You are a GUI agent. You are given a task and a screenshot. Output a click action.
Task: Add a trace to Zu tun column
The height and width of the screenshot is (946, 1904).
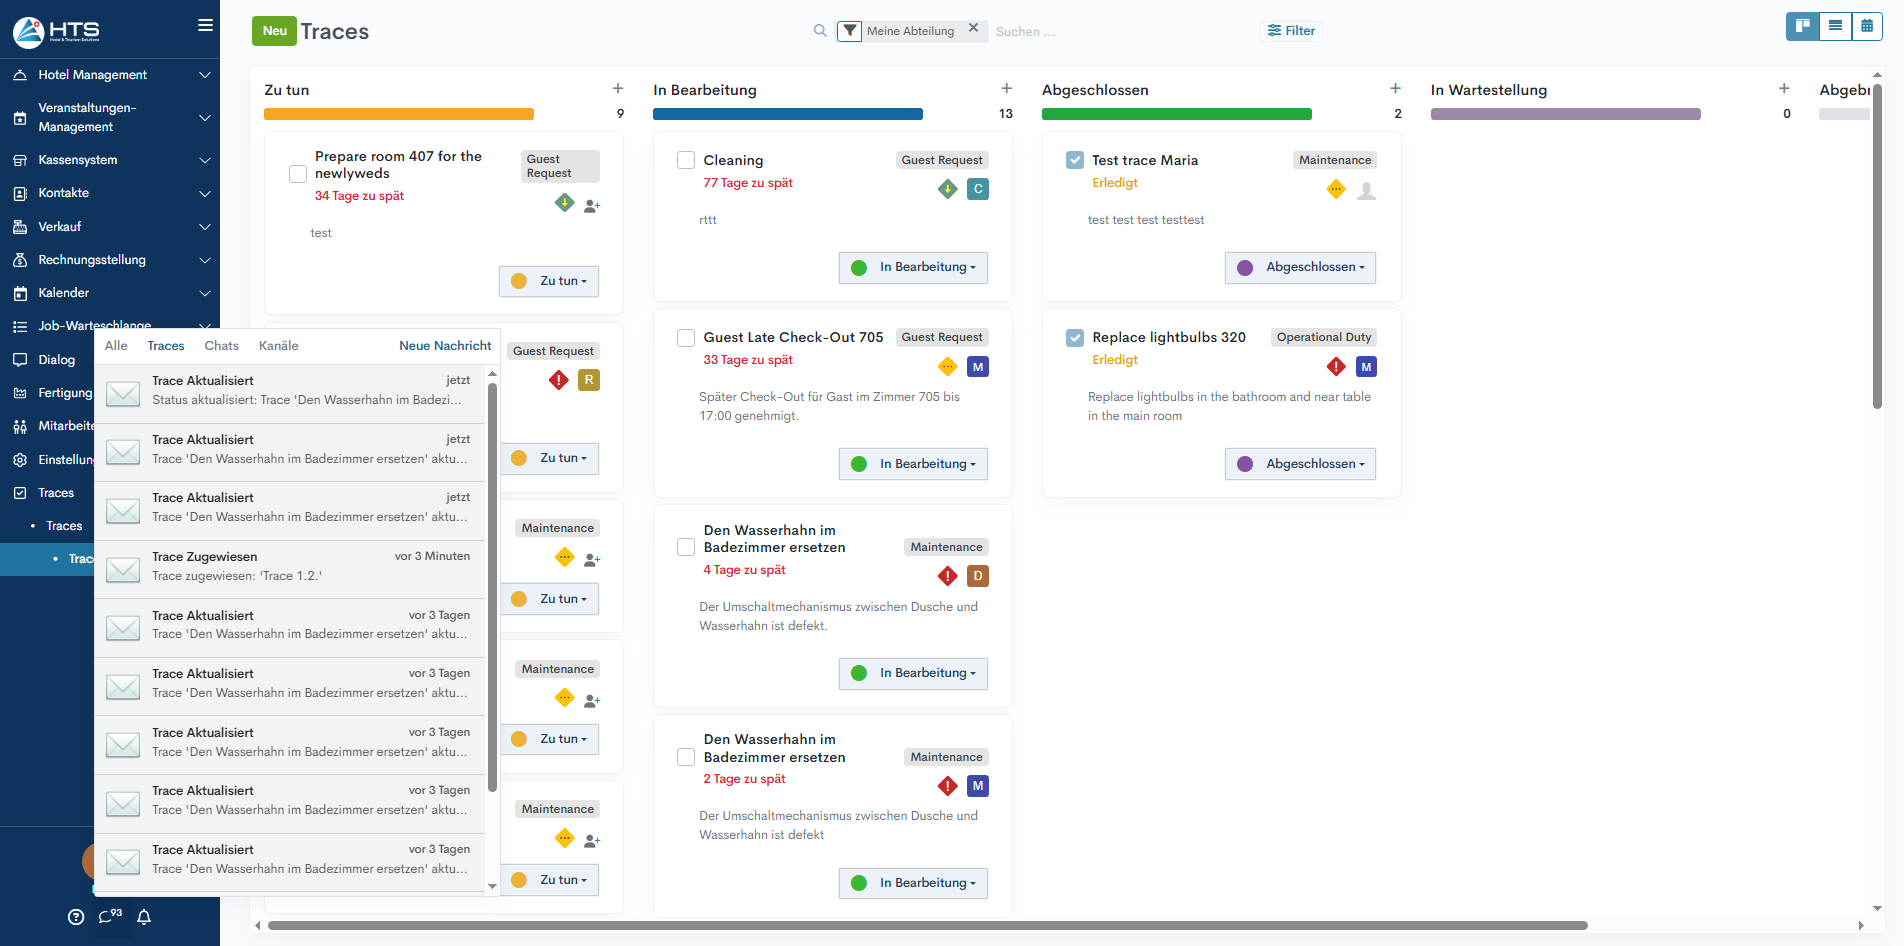[x=618, y=89]
